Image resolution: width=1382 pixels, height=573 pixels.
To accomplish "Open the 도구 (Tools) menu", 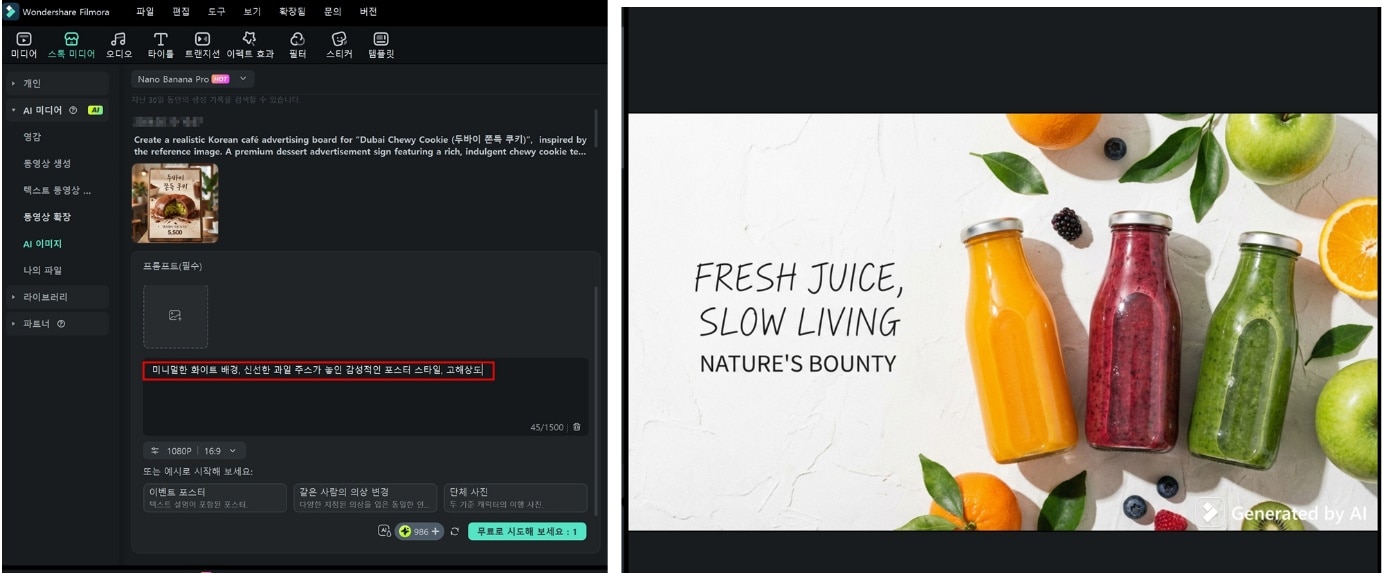I will point(216,12).
